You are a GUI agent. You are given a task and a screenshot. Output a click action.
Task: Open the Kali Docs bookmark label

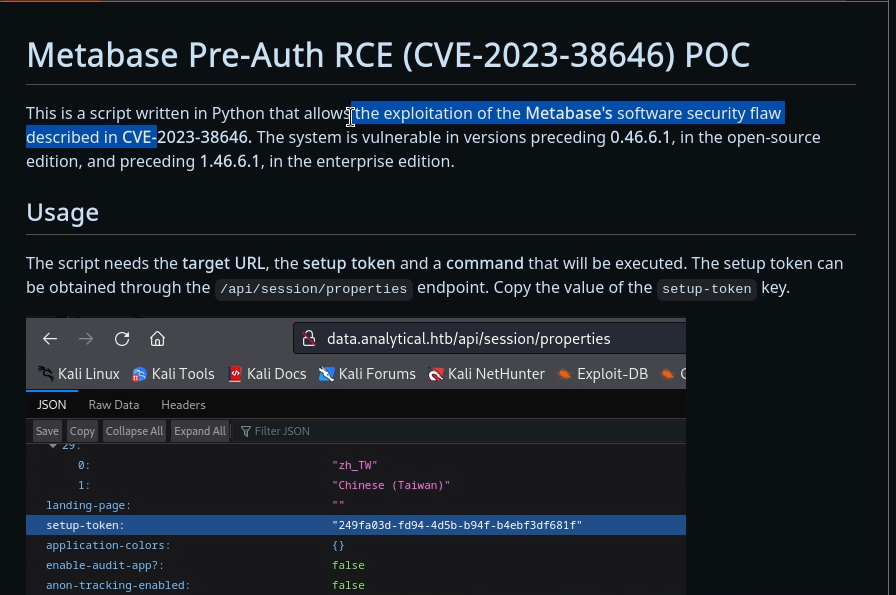pos(277,374)
